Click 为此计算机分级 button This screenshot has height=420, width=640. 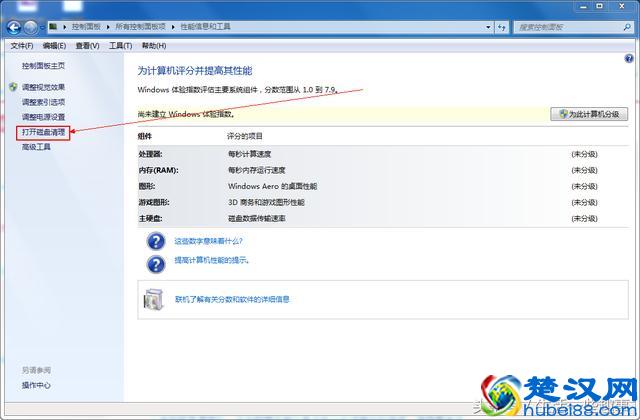pyautogui.click(x=589, y=114)
